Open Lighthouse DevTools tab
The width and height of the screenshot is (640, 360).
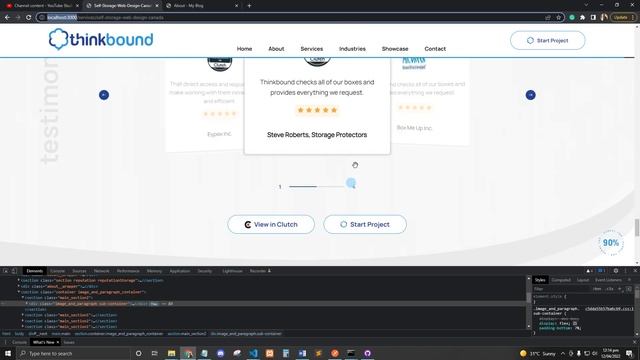point(232,271)
